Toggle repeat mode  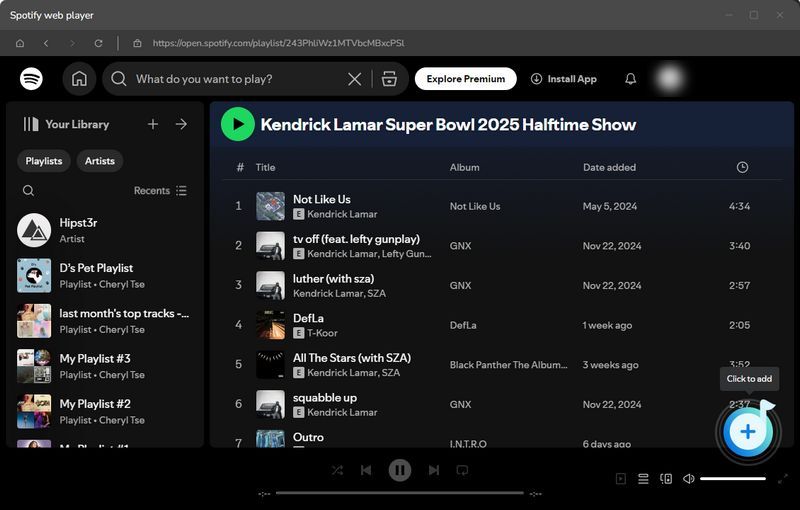click(462, 470)
